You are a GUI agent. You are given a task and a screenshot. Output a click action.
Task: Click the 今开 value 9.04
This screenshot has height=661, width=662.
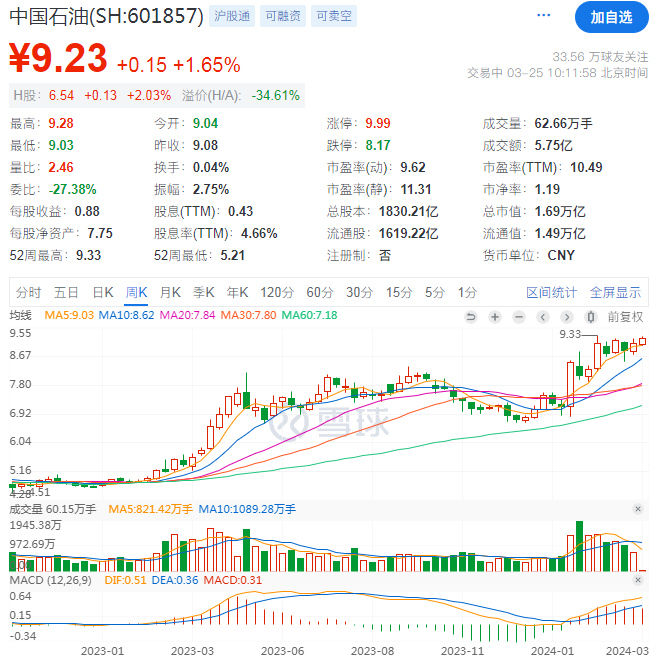205,123
